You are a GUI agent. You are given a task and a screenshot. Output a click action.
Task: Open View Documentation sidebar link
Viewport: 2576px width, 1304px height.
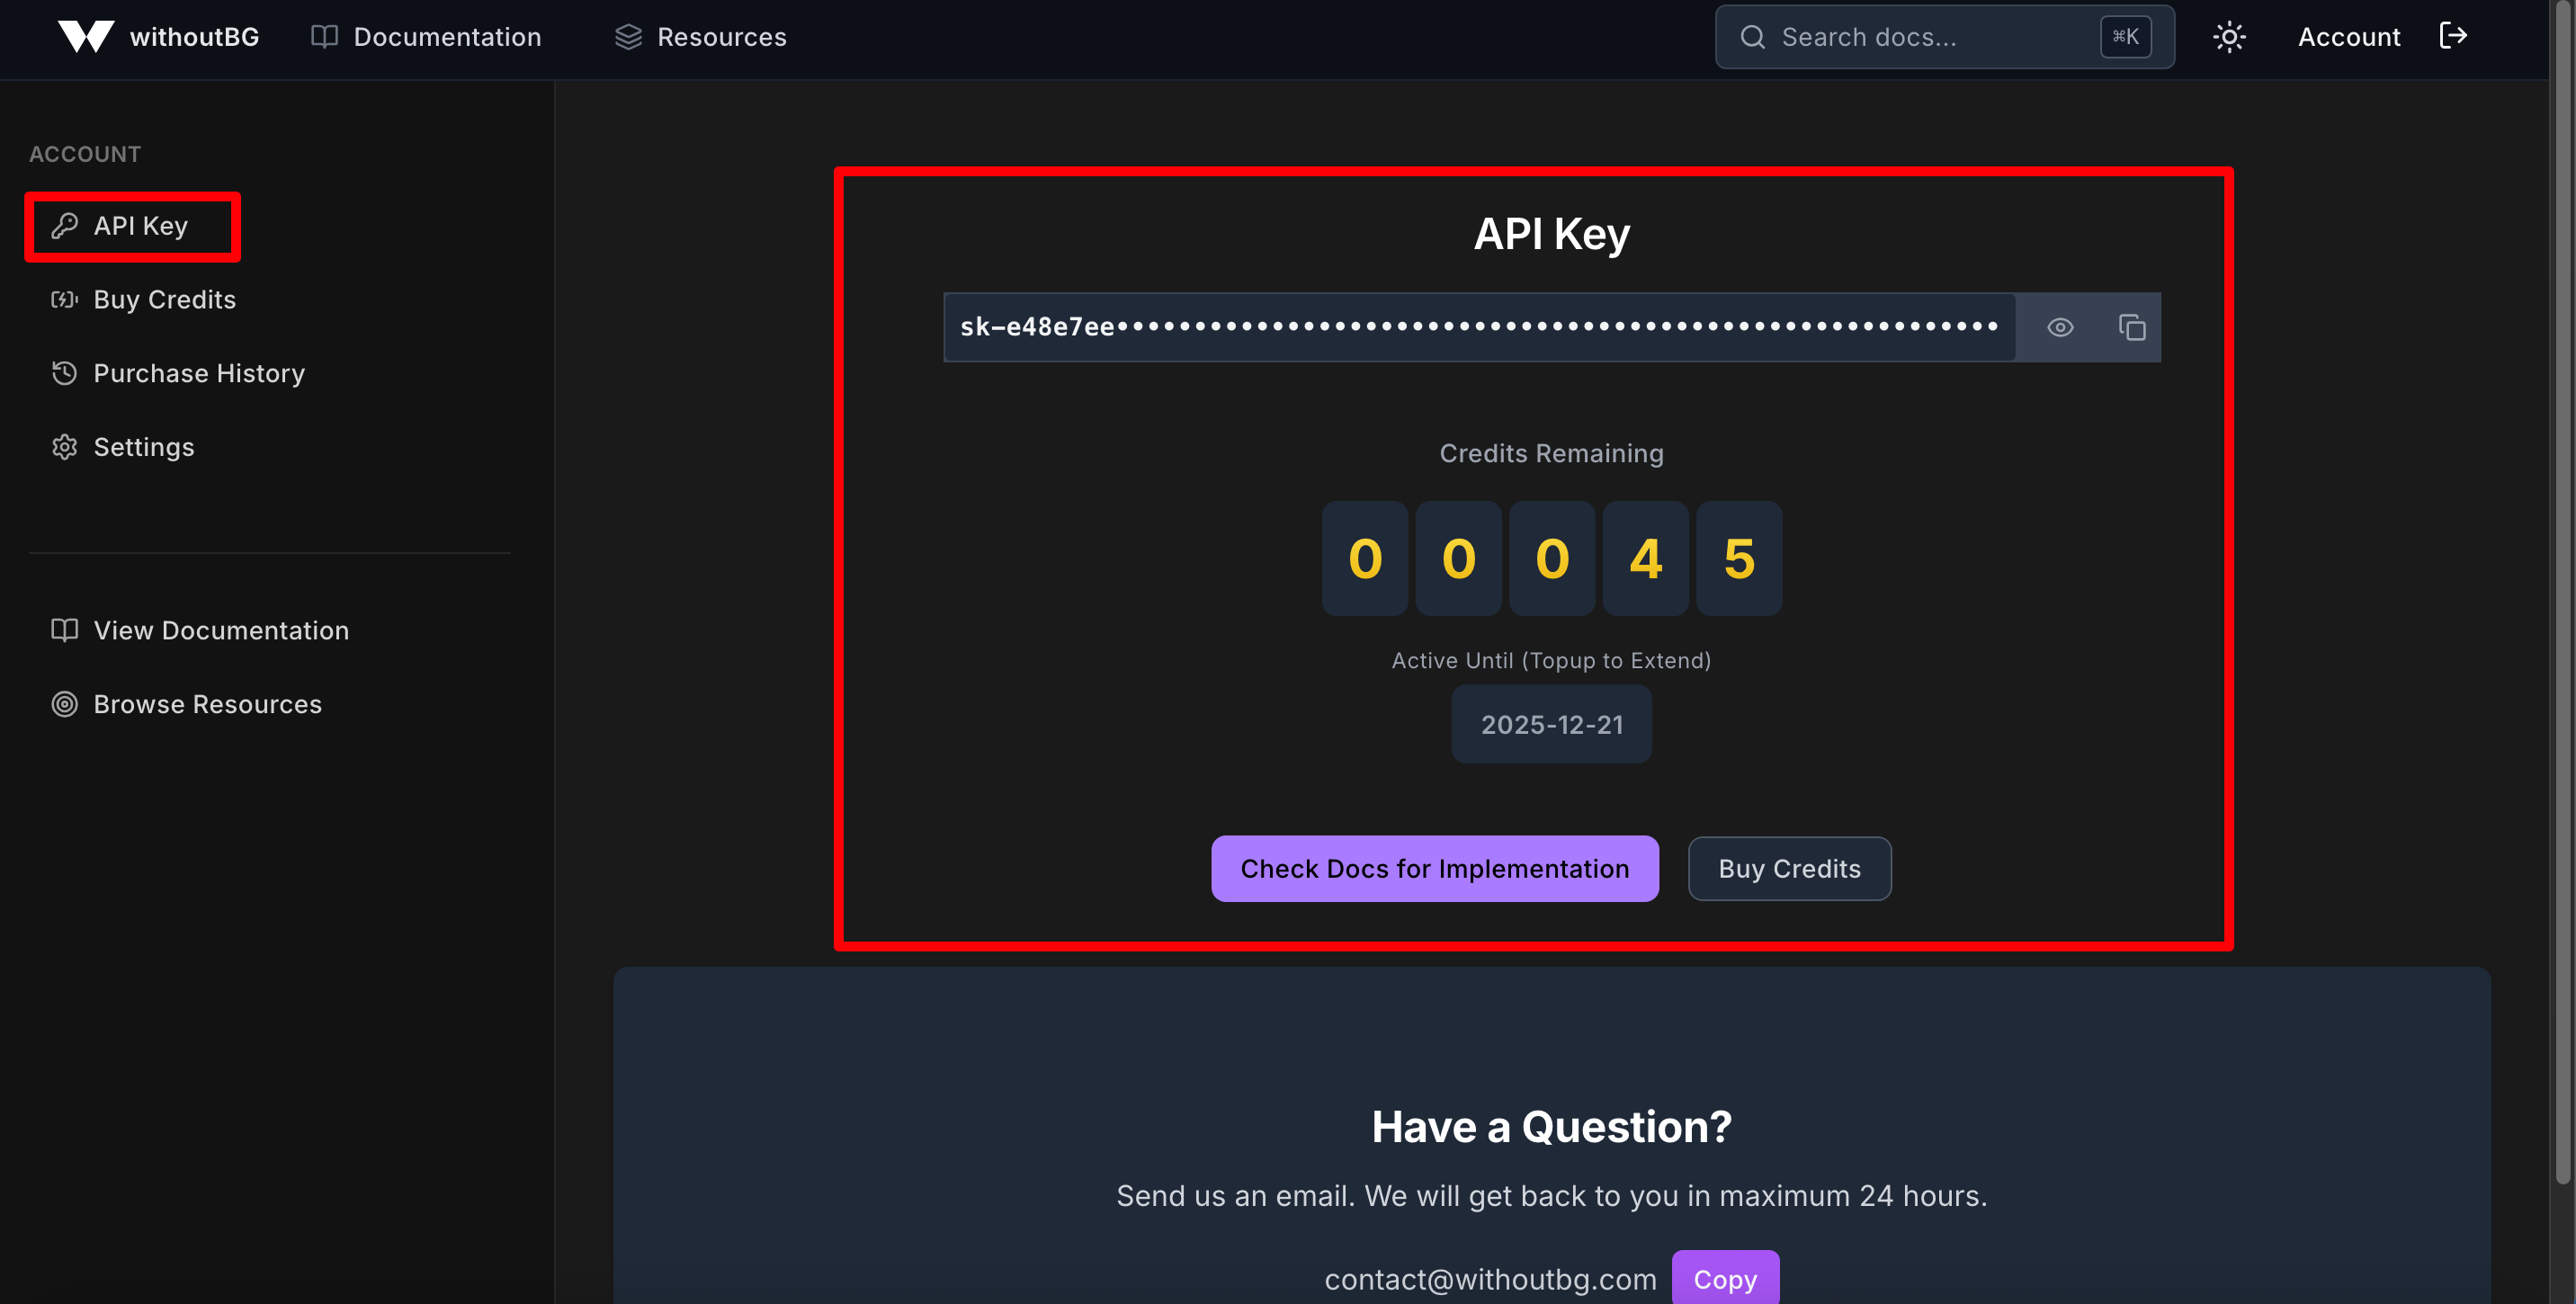point(220,630)
